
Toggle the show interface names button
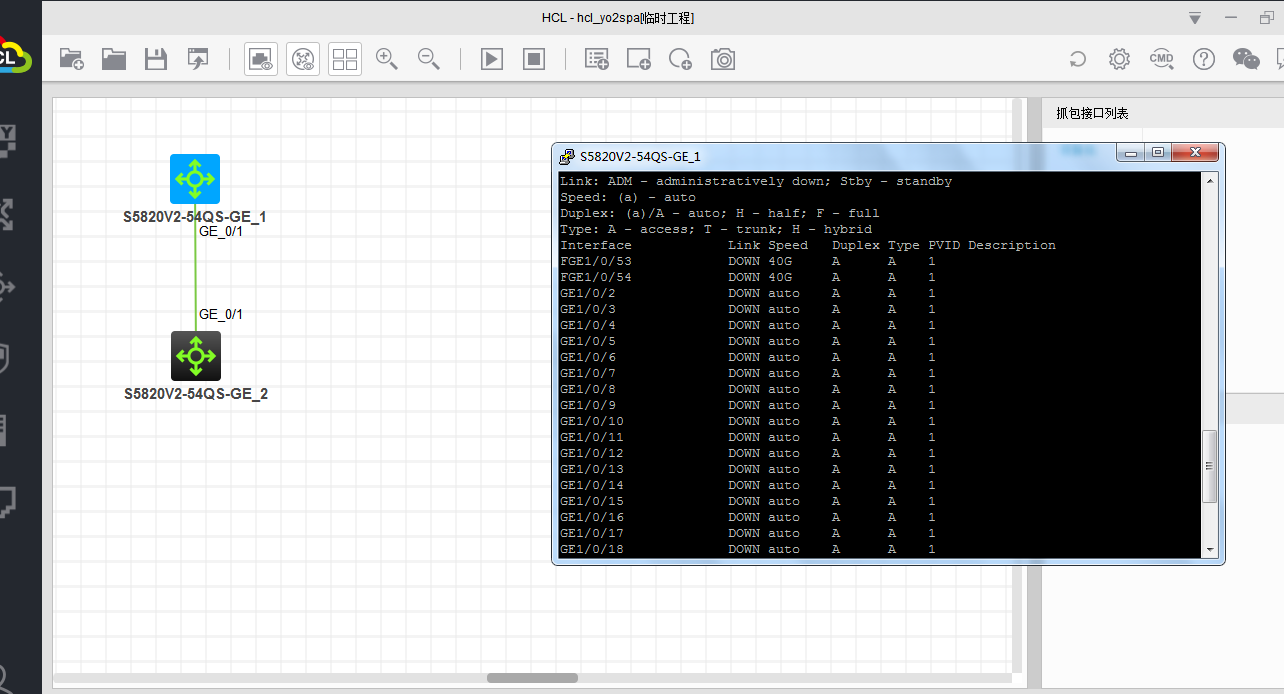(x=261, y=59)
